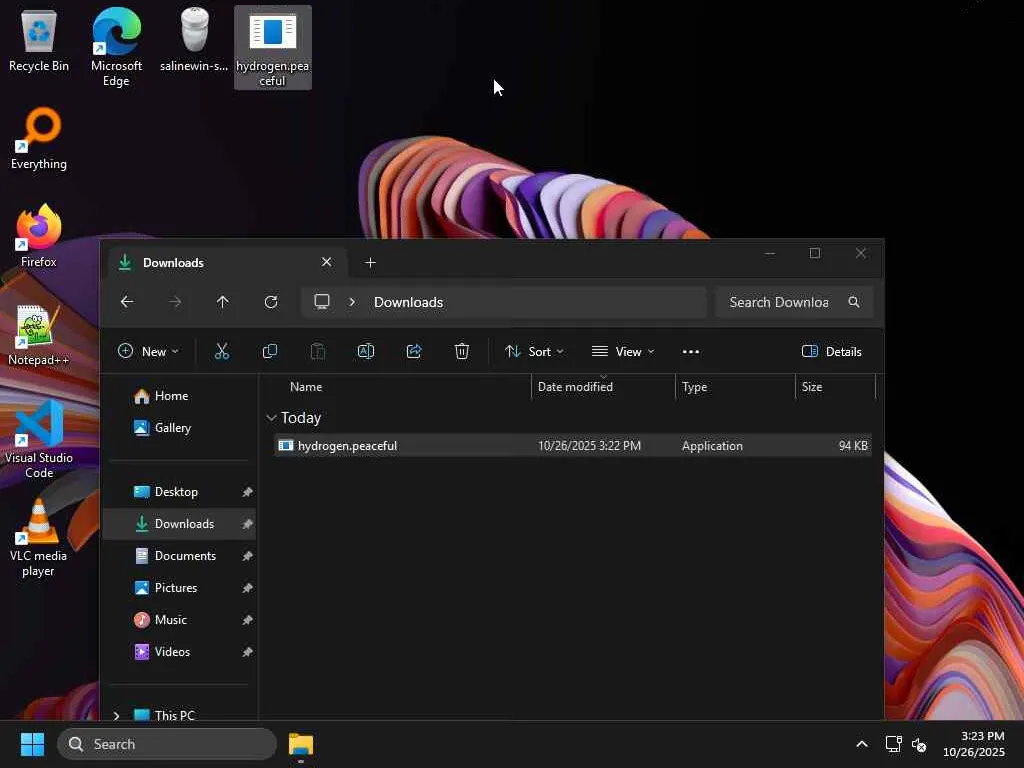
Task: Unpin Desktop from quick access
Action: pyautogui.click(x=247, y=492)
